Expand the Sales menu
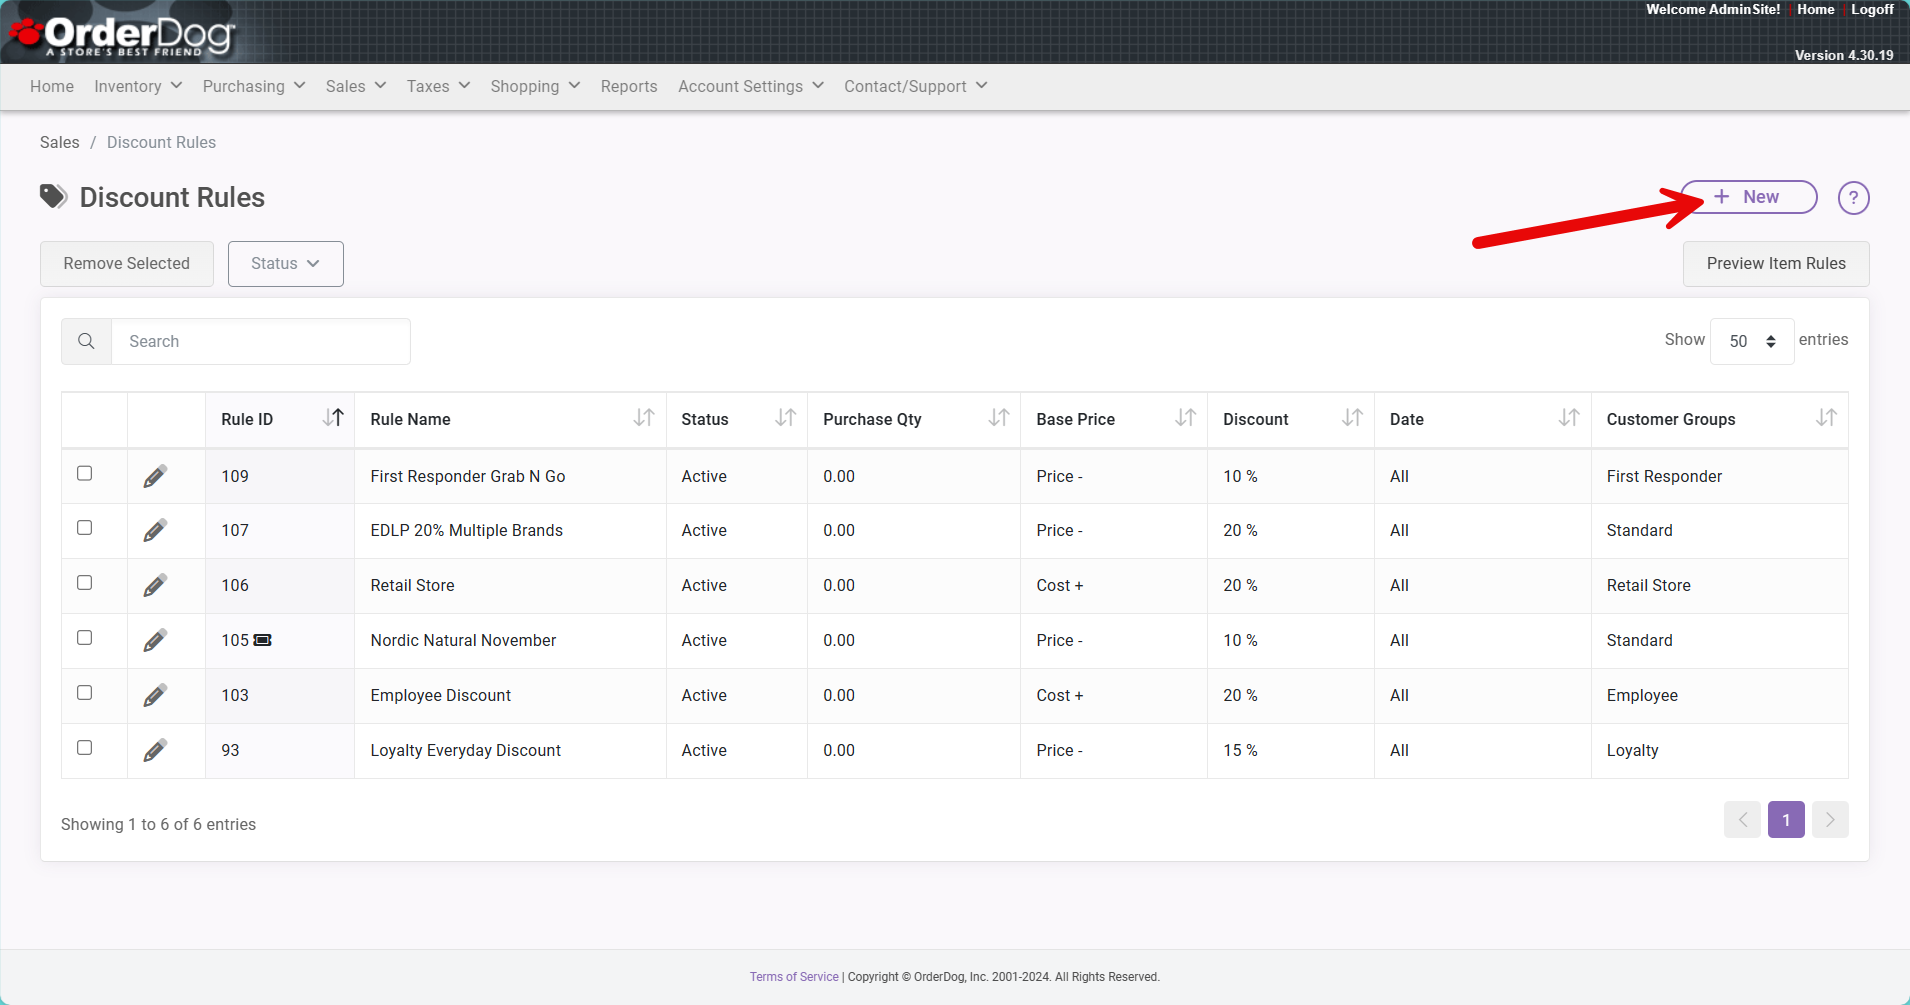Screen dimensions: 1910x1005 point(356,86)
